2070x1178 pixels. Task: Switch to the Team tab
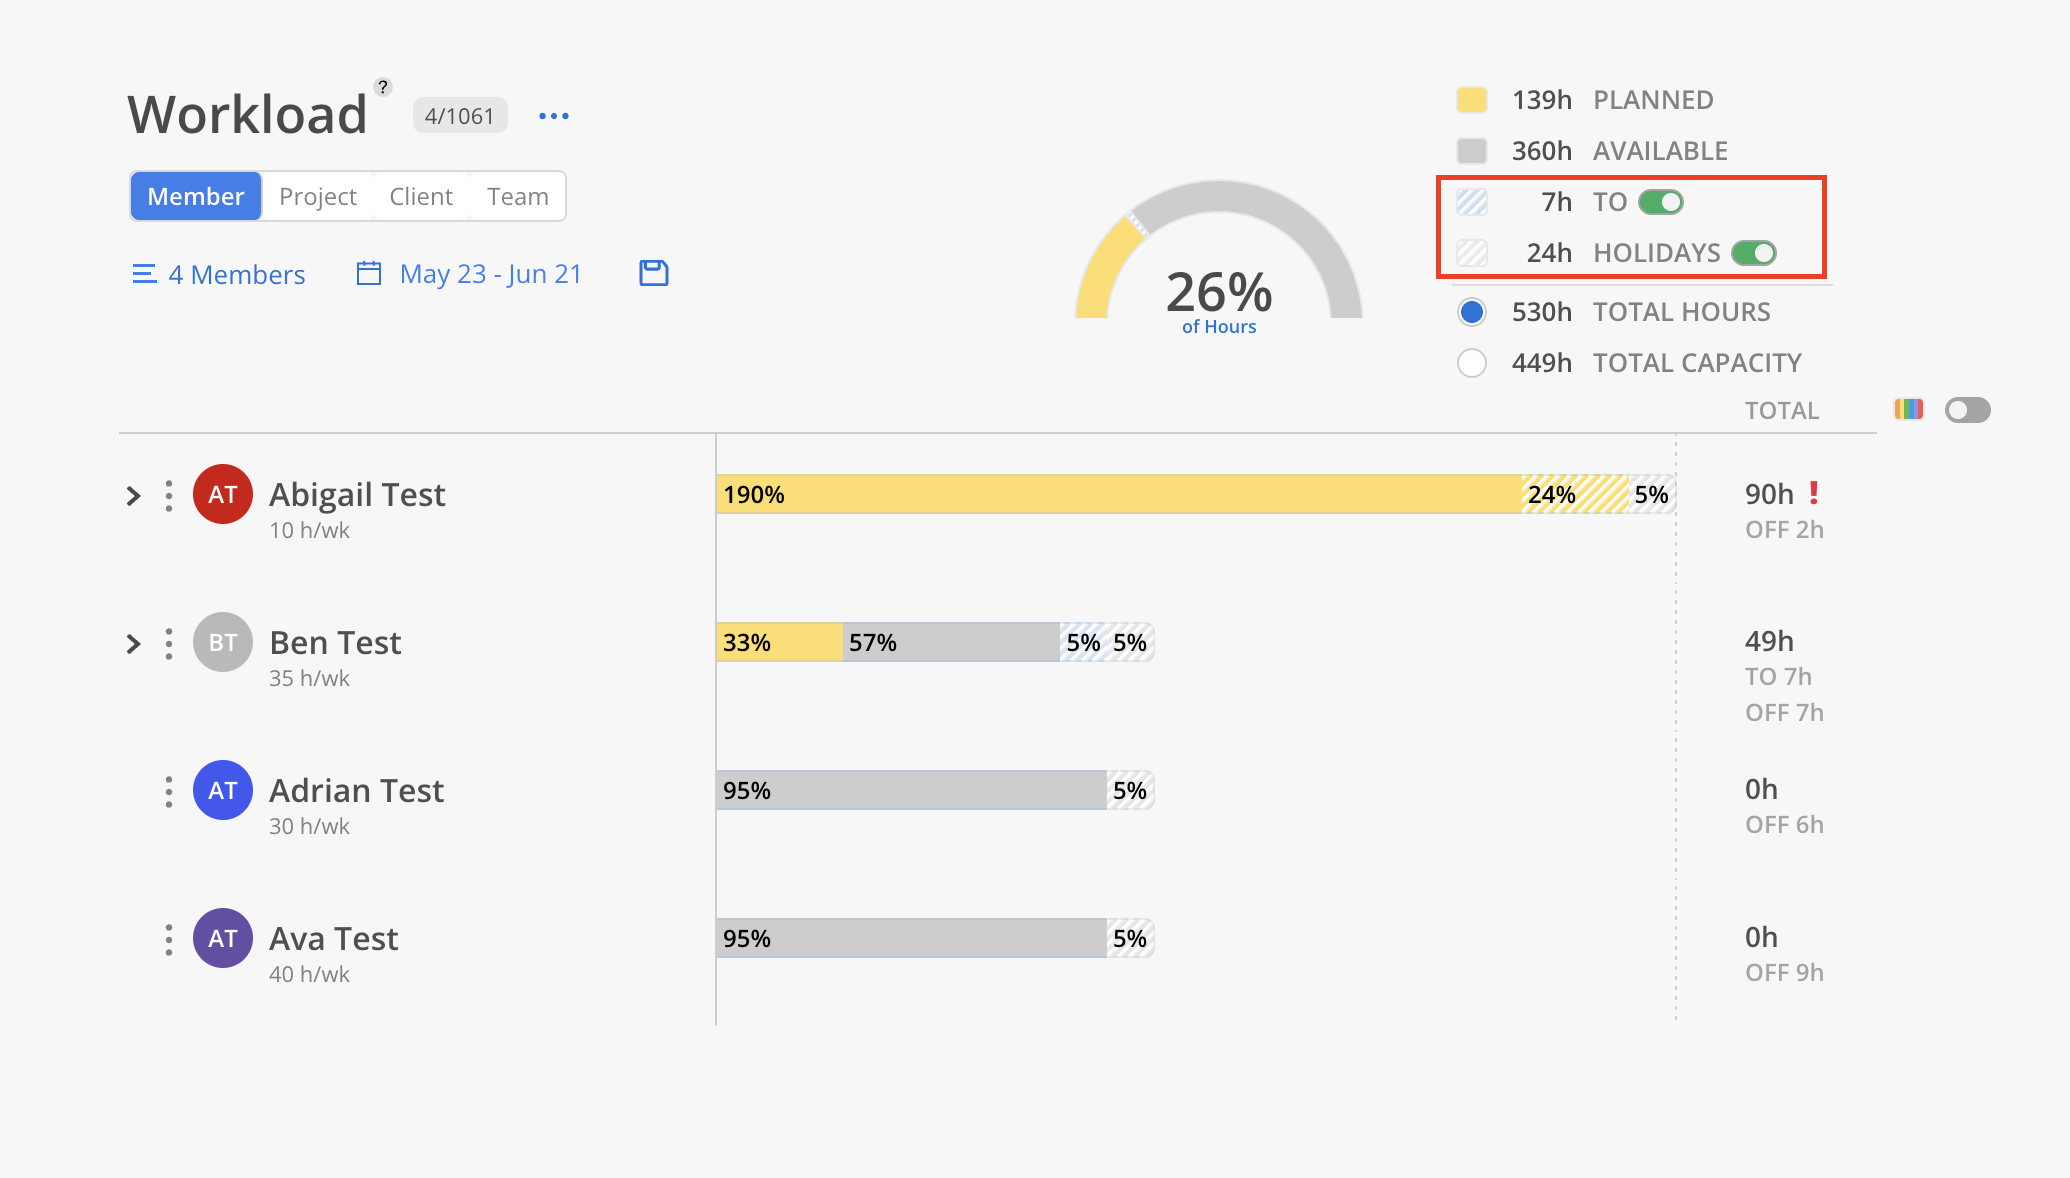(x=518, y=196)
